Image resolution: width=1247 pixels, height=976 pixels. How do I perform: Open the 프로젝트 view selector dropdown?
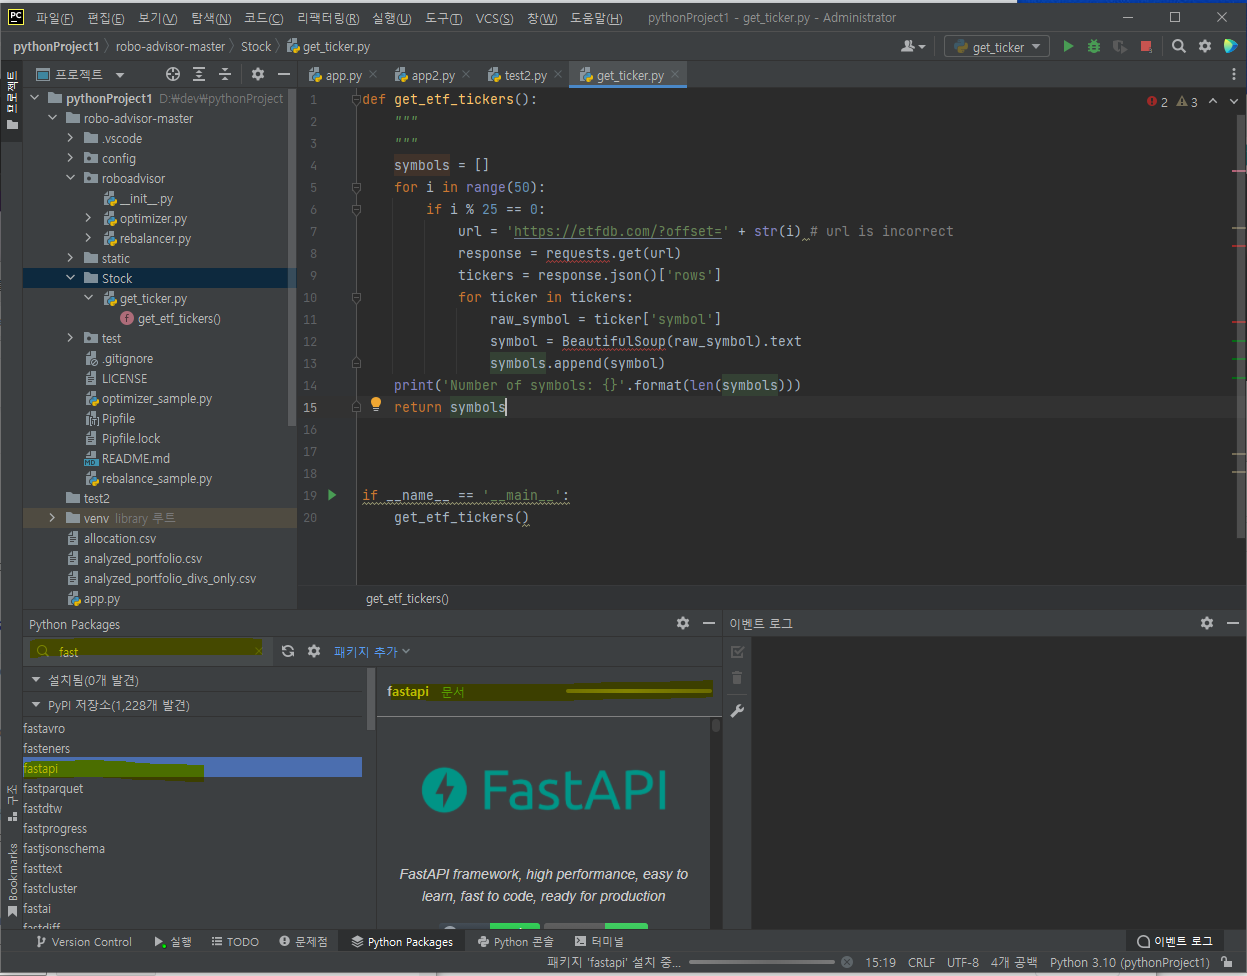pos(80,74)
